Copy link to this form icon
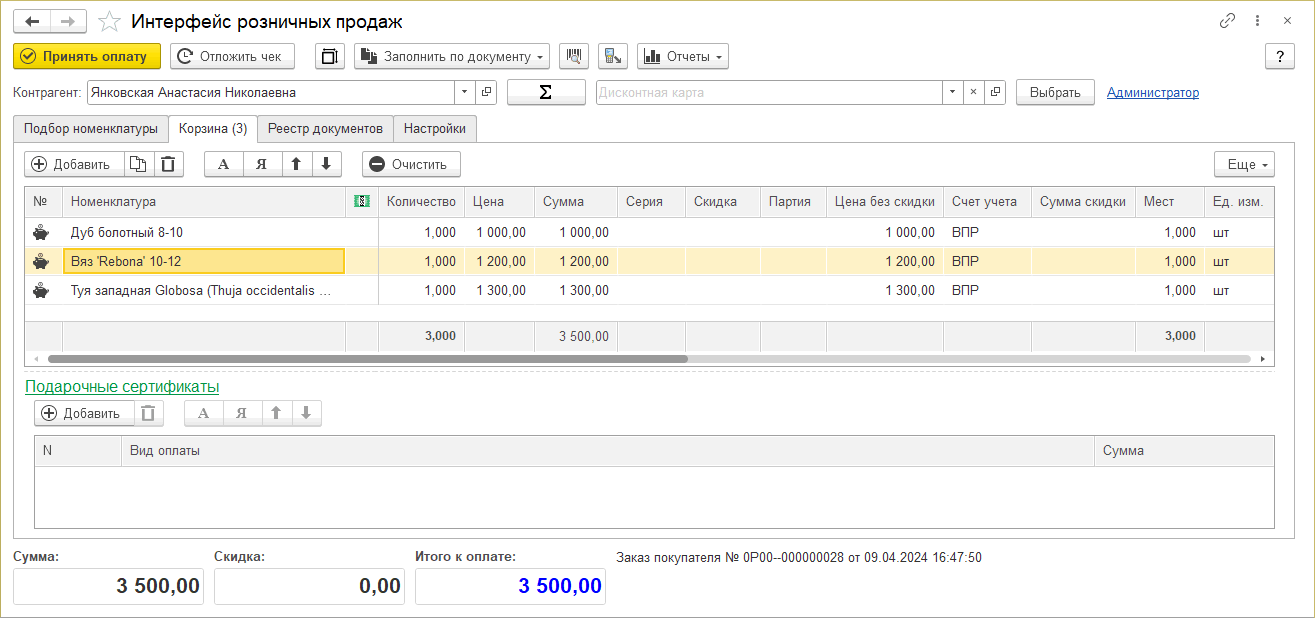This screenshot has height=618, width=1315. [1227, 21]
